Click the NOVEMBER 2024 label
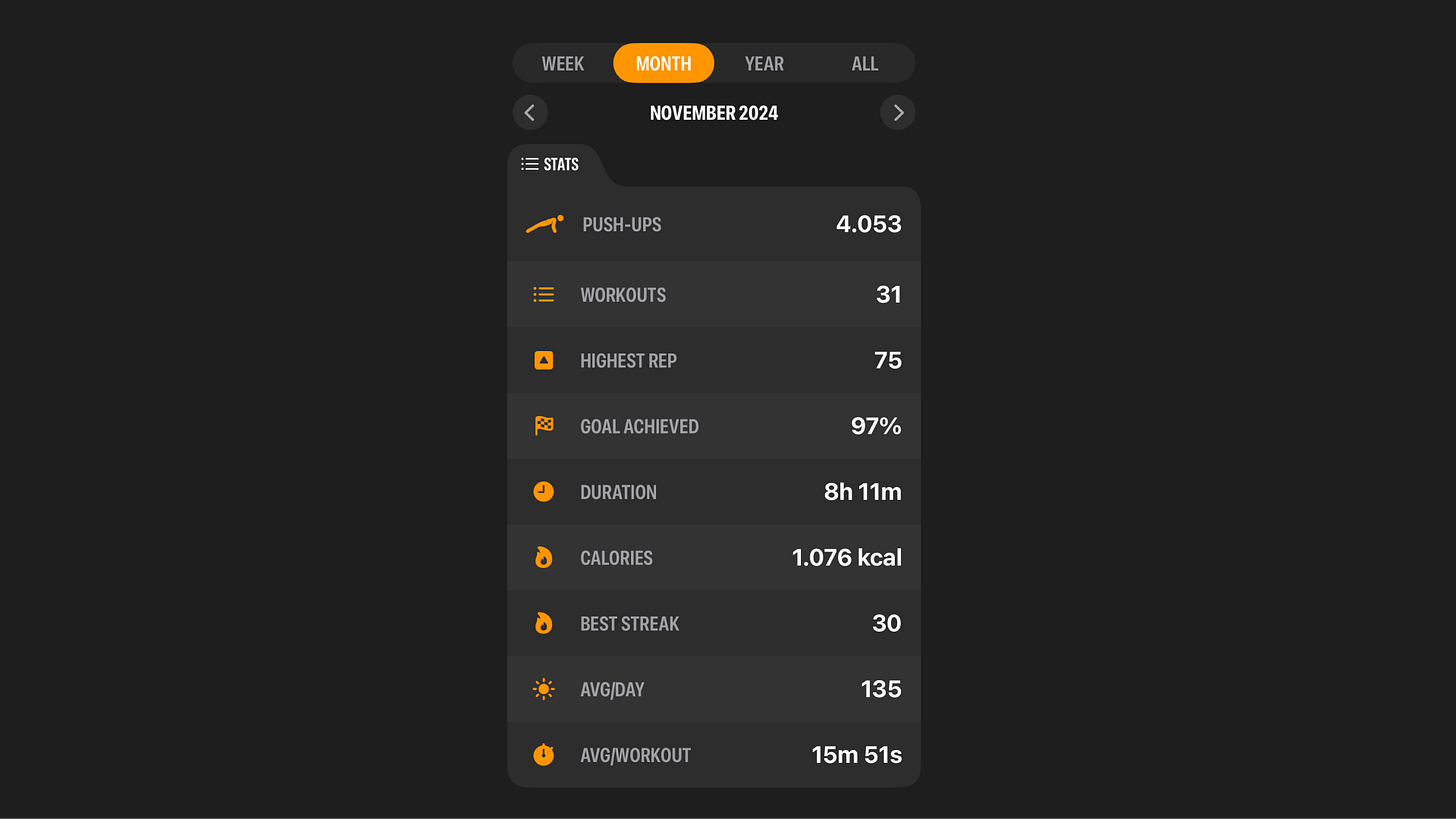Viewport: 1456px width, 819px height. (x=713, y=112)
